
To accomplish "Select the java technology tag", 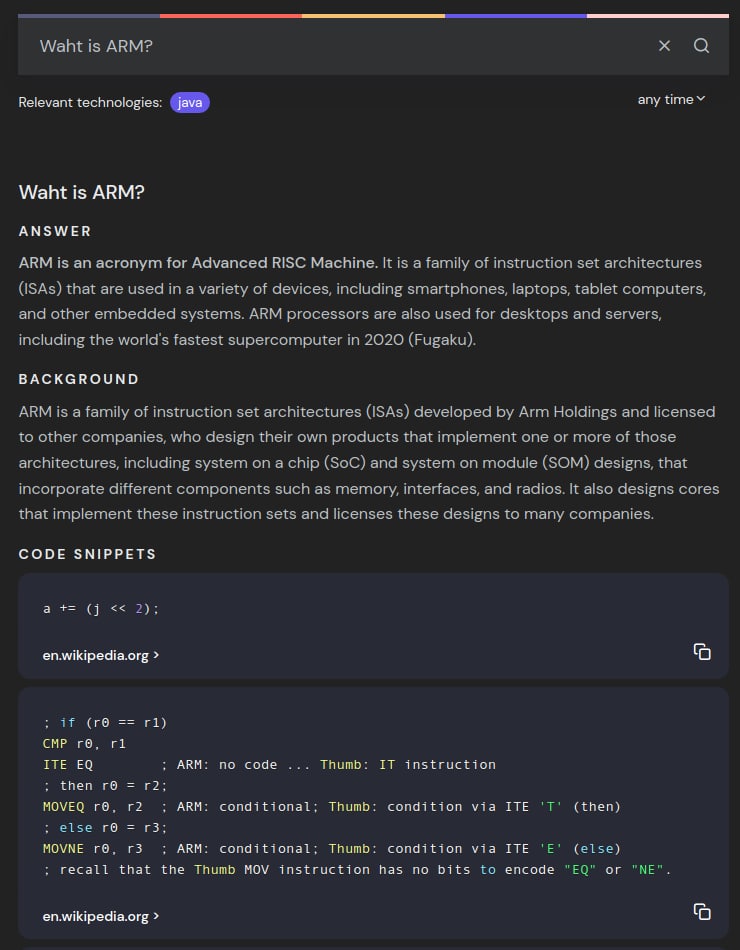I will point(190,102).
